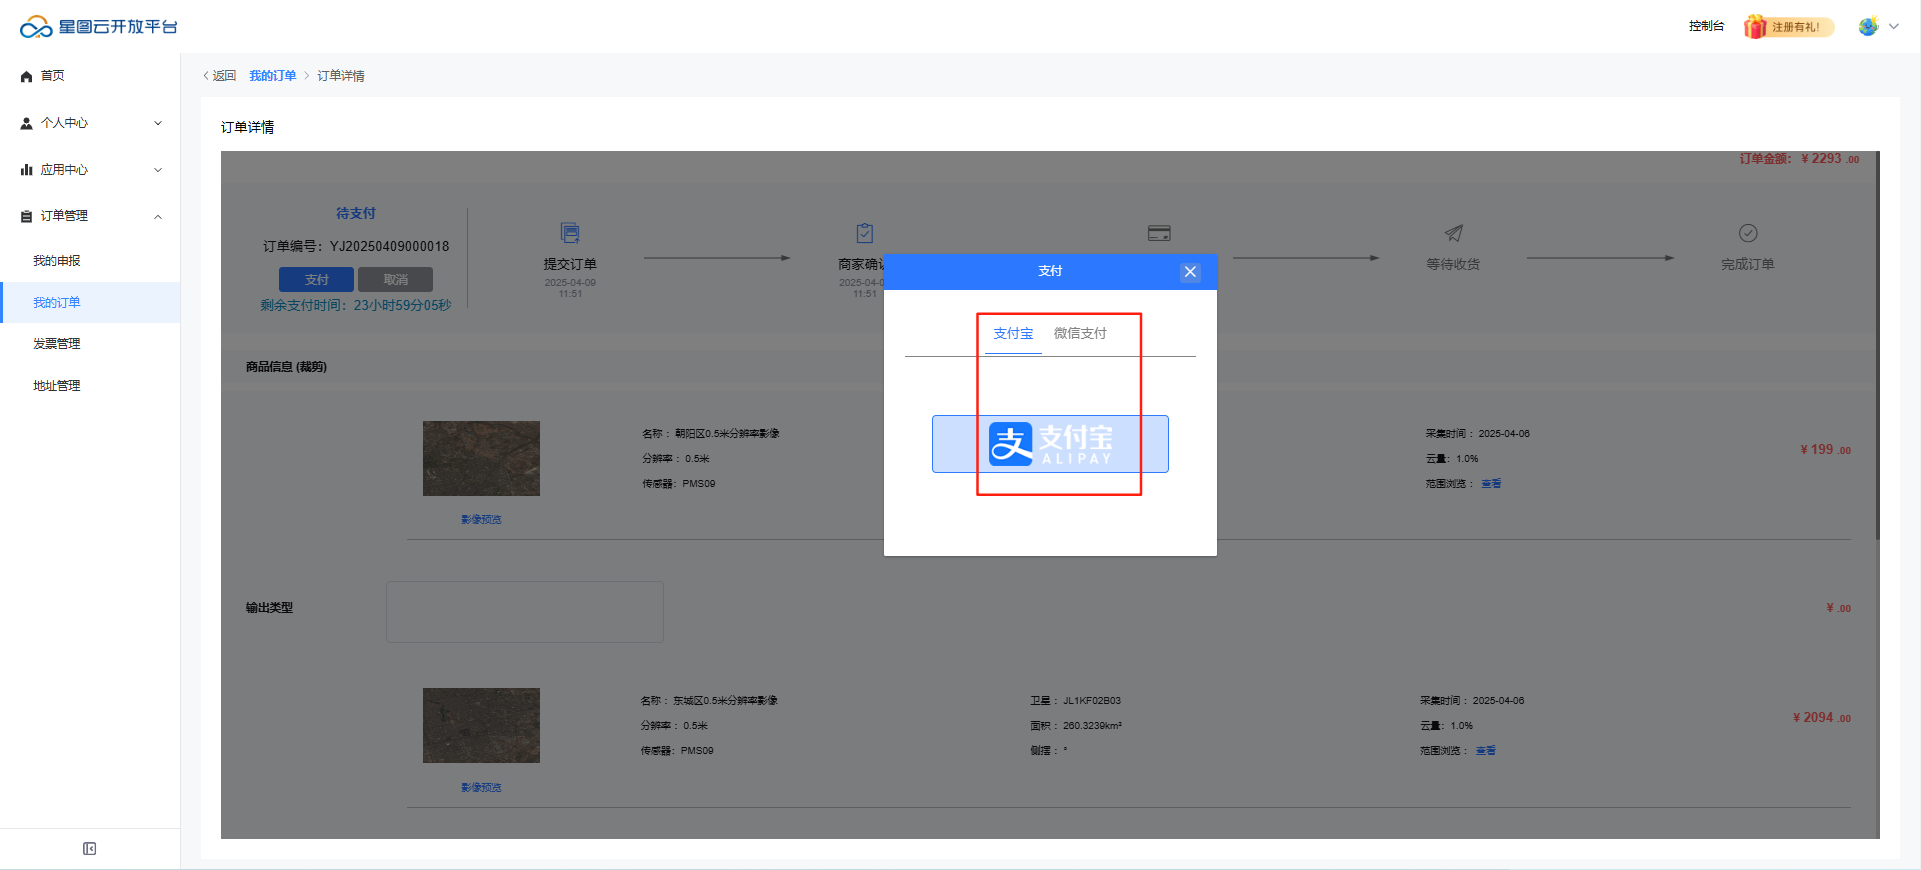Click the 订单金额 ¥2293 total
The image size is (1921, 870).
1799,159
